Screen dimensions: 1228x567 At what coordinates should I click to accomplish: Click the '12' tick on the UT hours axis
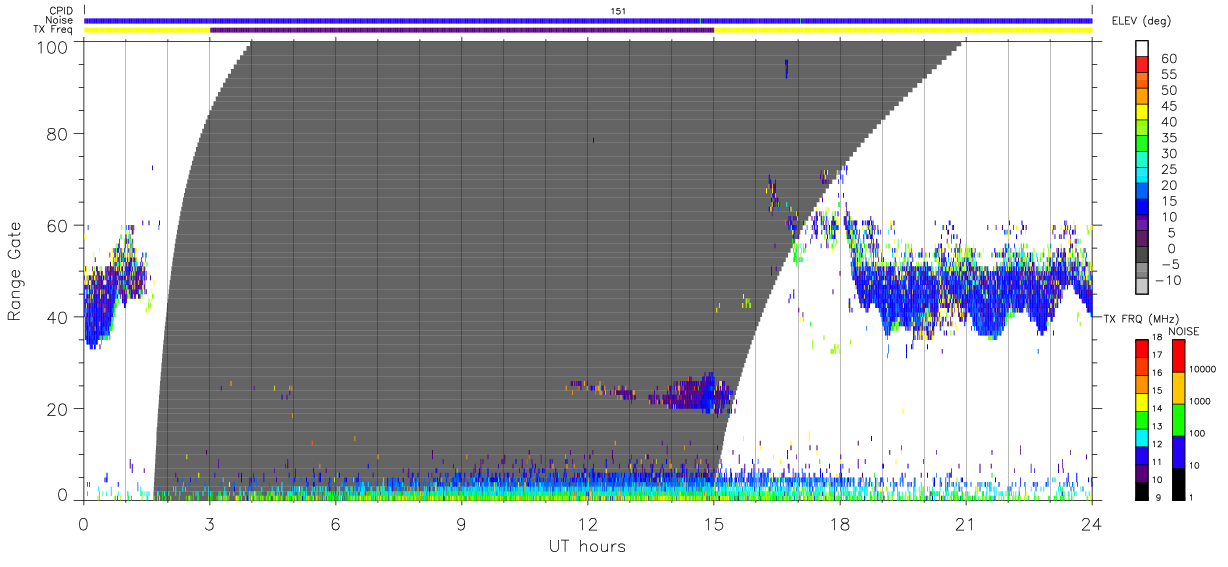587,523
